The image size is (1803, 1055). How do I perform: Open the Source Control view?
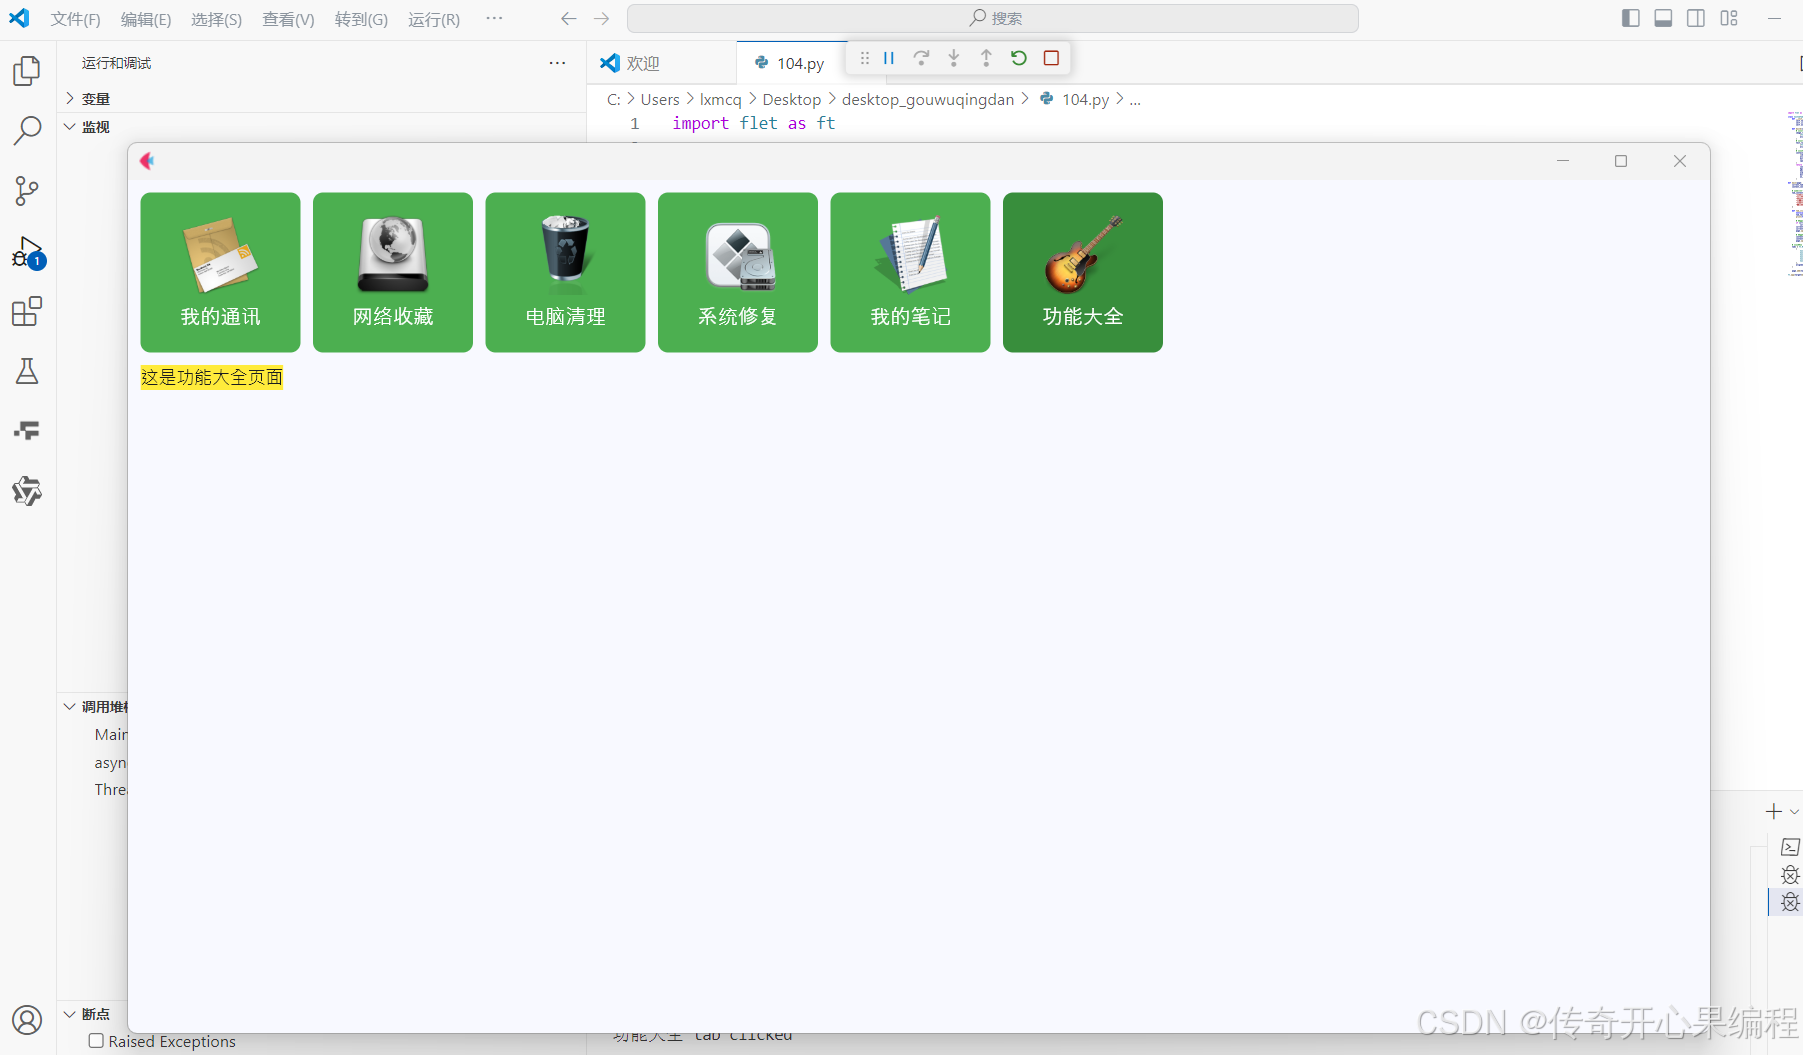[27, 191]
